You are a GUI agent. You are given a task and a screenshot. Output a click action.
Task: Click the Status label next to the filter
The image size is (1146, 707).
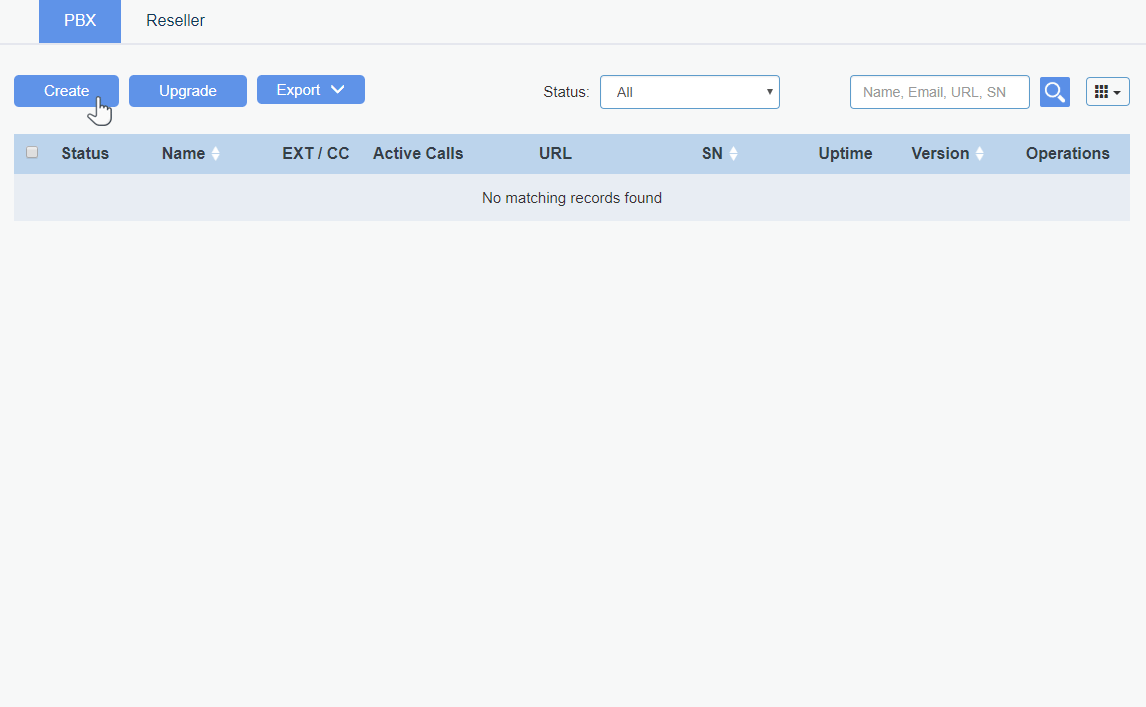566,91
